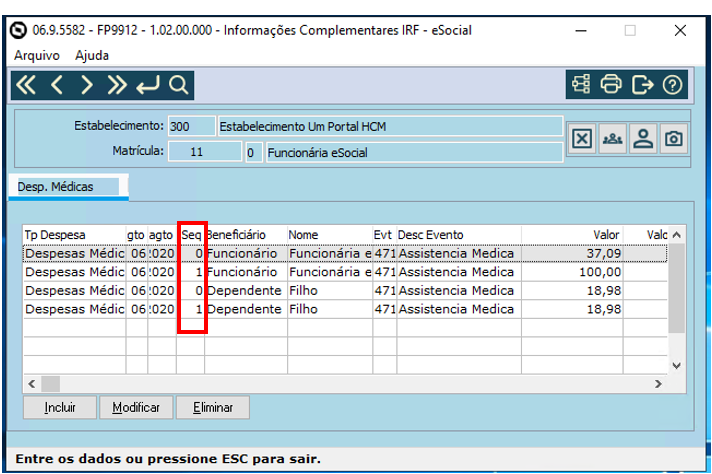Viewport: 712px width, 474px height.
Task: Click the horizontal scrollbar thumb
Action: (50, 384)
